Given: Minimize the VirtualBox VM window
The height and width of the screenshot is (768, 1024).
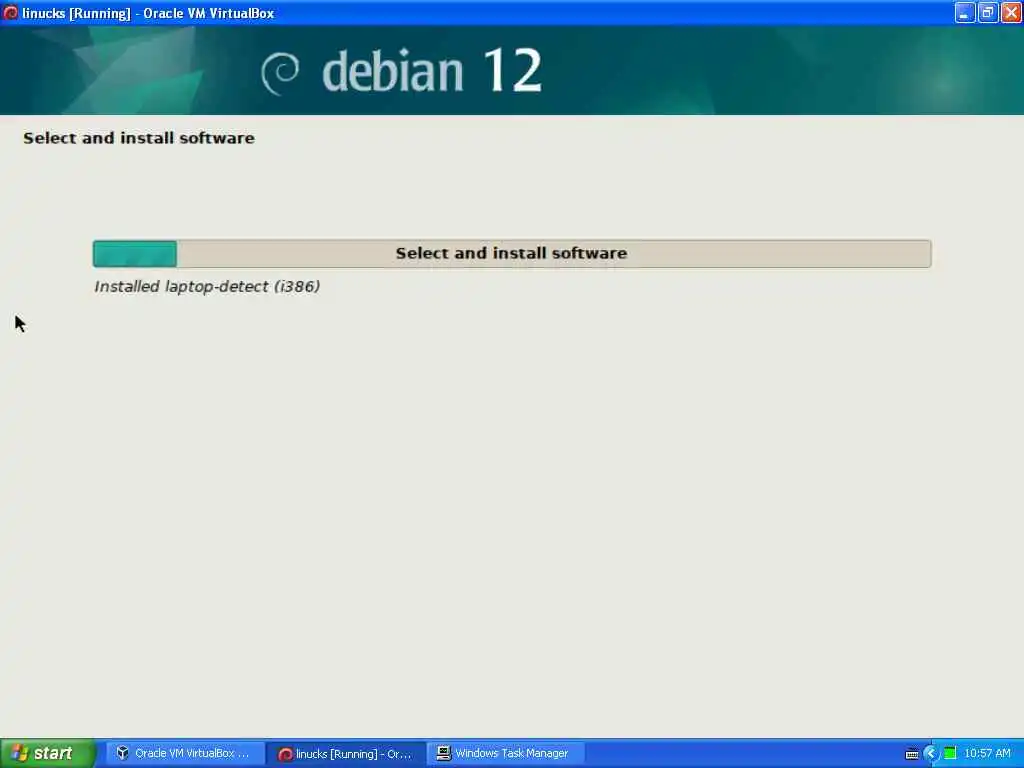Looking at the screenshot, I should point(965,12).
